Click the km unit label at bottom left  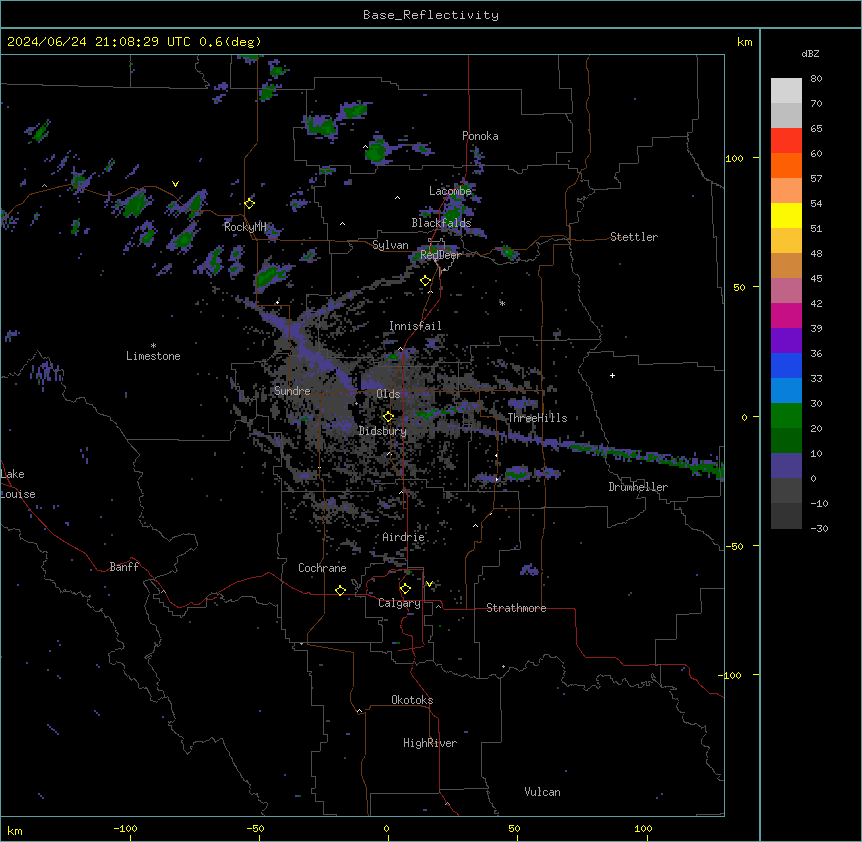15,830
